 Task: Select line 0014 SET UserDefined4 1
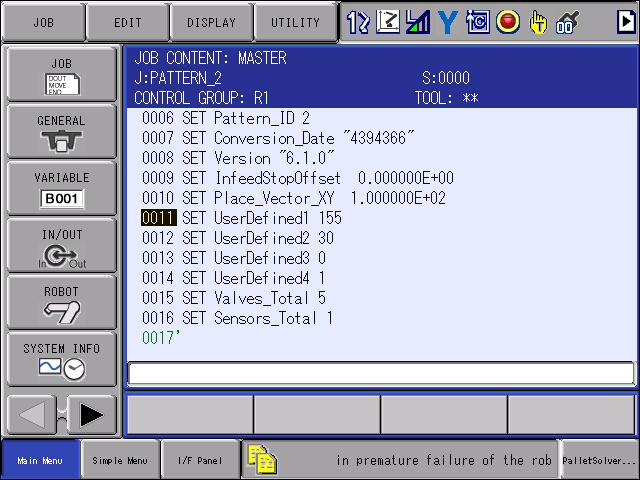tap(233, 278)
